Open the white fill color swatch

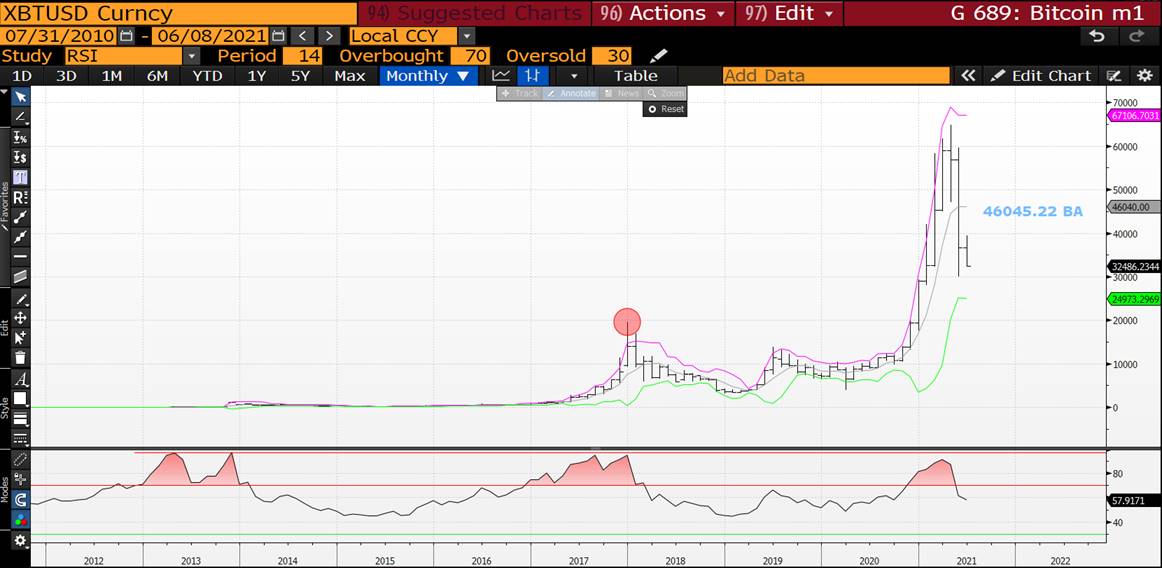tap(21, 399)
